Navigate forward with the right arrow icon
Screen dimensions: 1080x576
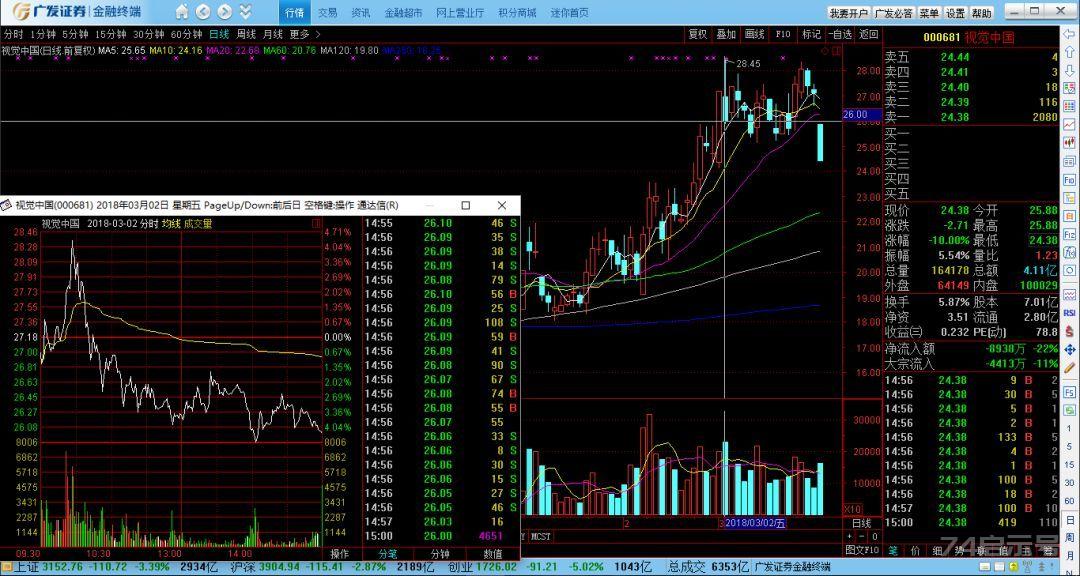tap(224, 12)
